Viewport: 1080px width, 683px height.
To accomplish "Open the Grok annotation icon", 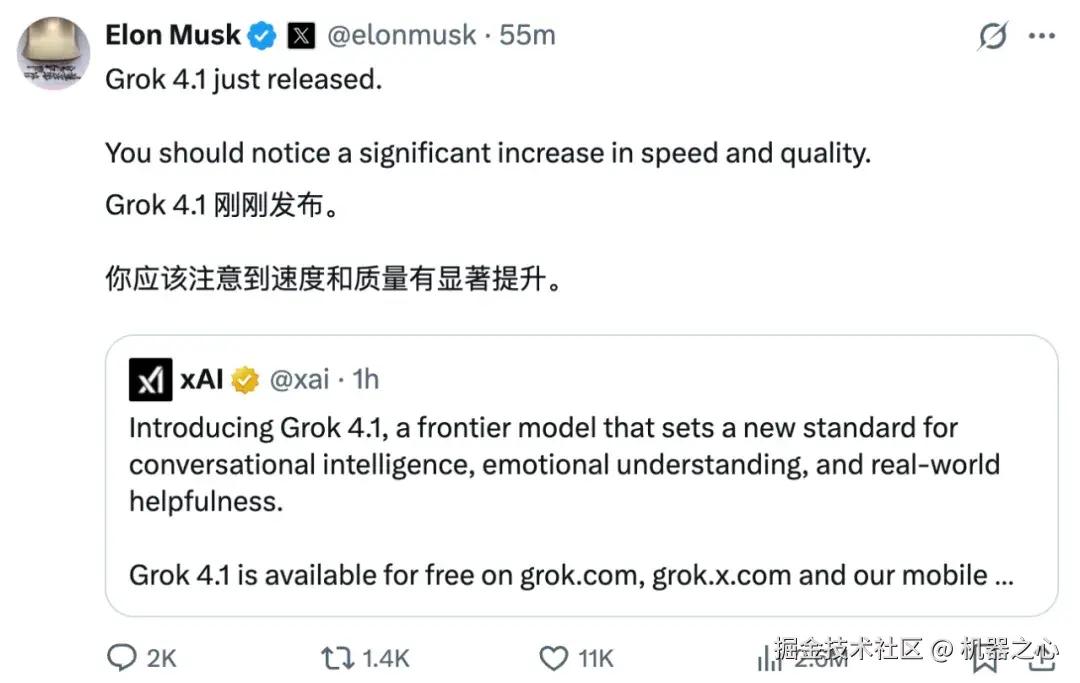I will coord(991,36).
